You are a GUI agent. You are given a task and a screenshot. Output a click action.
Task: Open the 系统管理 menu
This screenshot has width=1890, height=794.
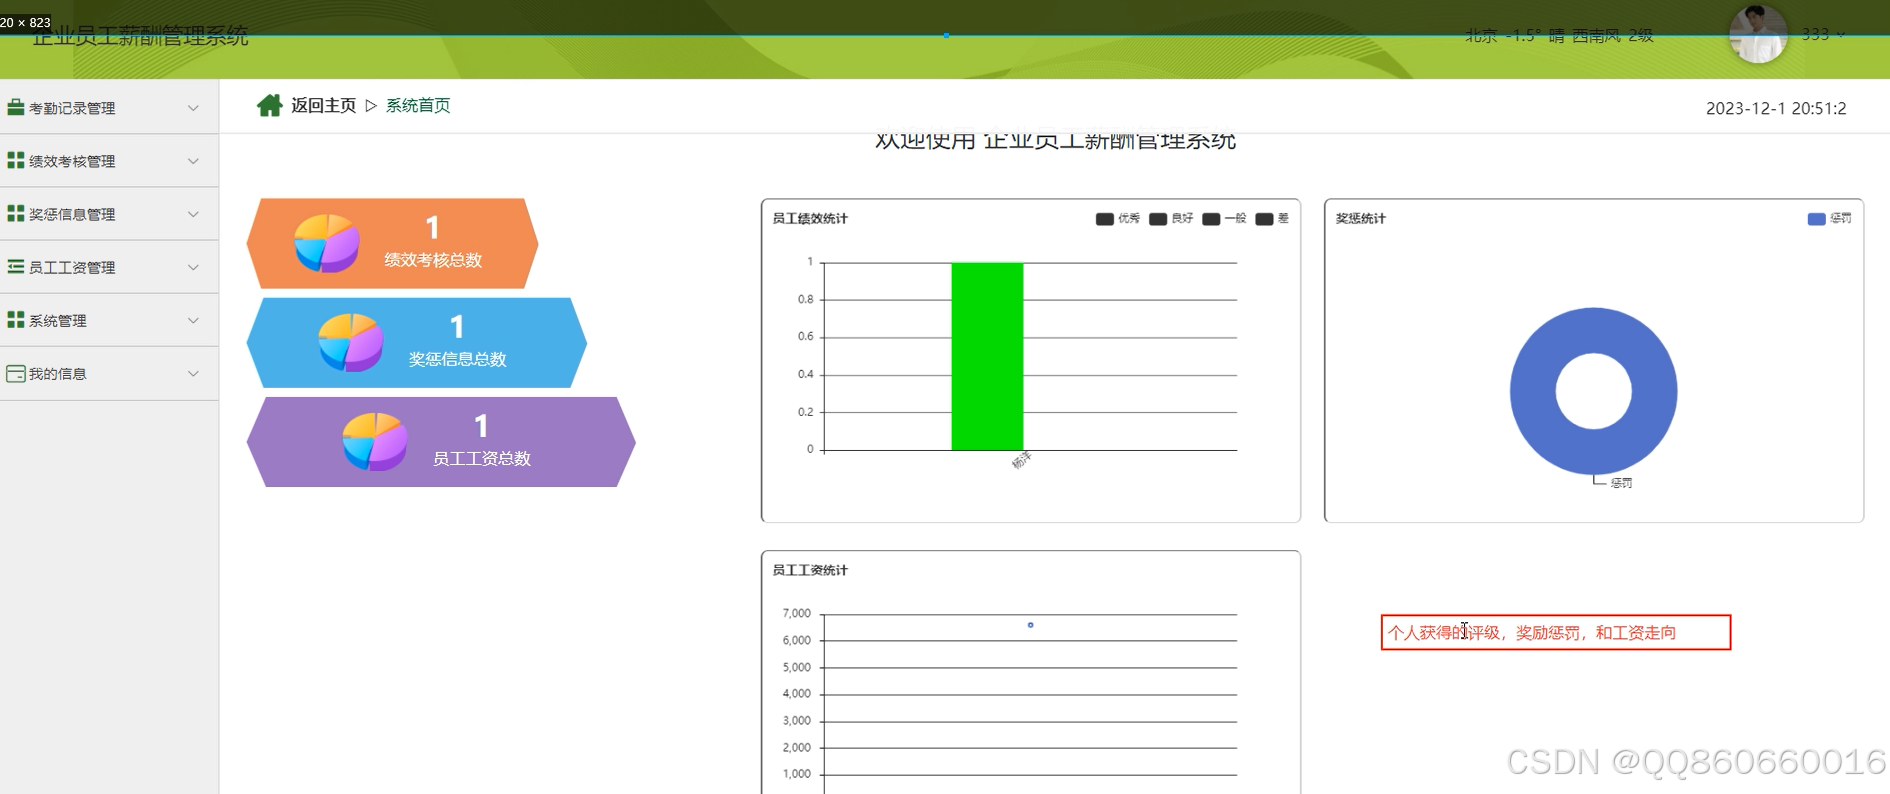coord(109,320)
